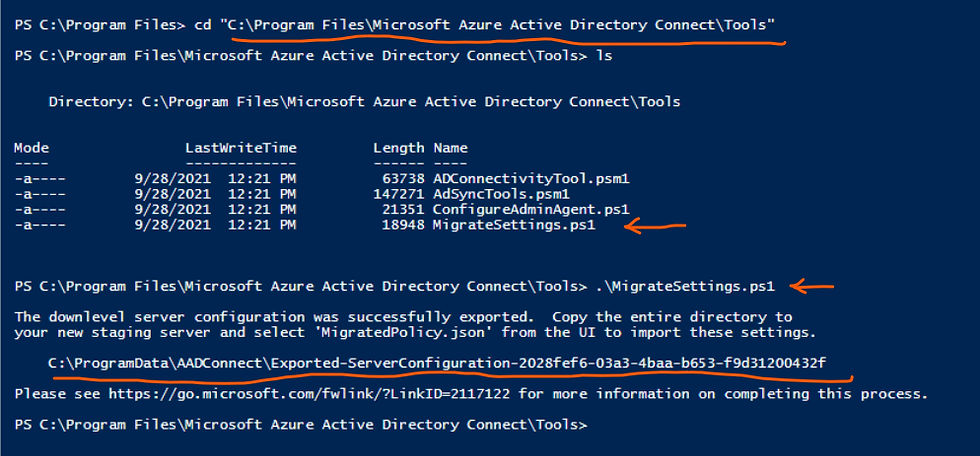Click the ADConnectivityTool.psm1 file name
This screenshot has height=456, width=980.
[x=531, y=179]
